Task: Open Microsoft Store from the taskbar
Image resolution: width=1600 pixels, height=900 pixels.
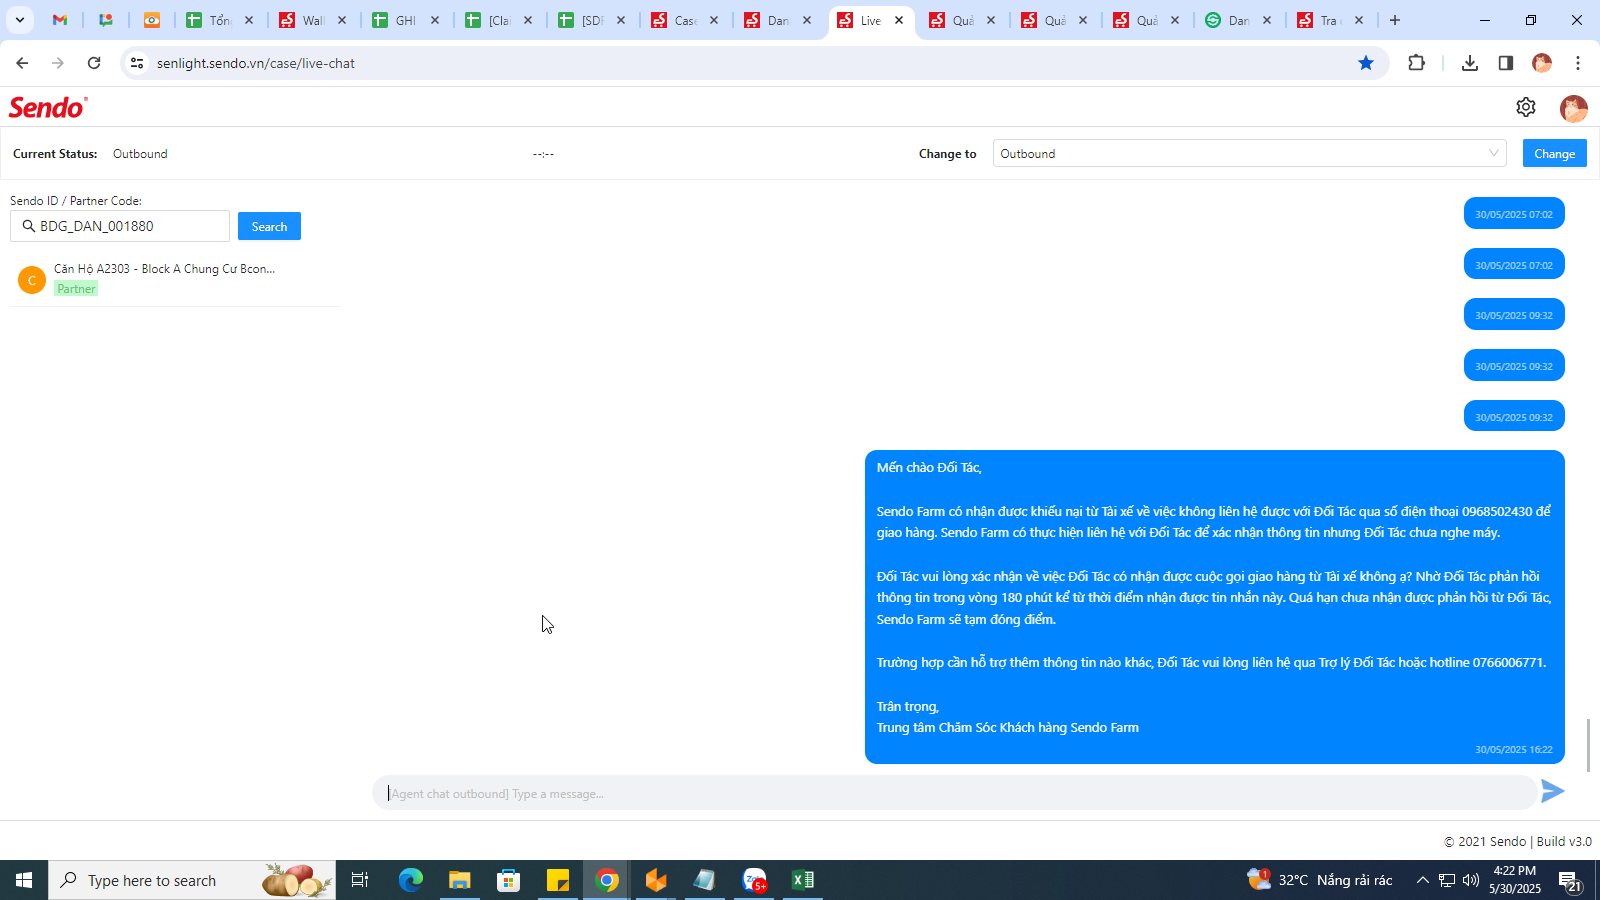Action: [509, 880]
